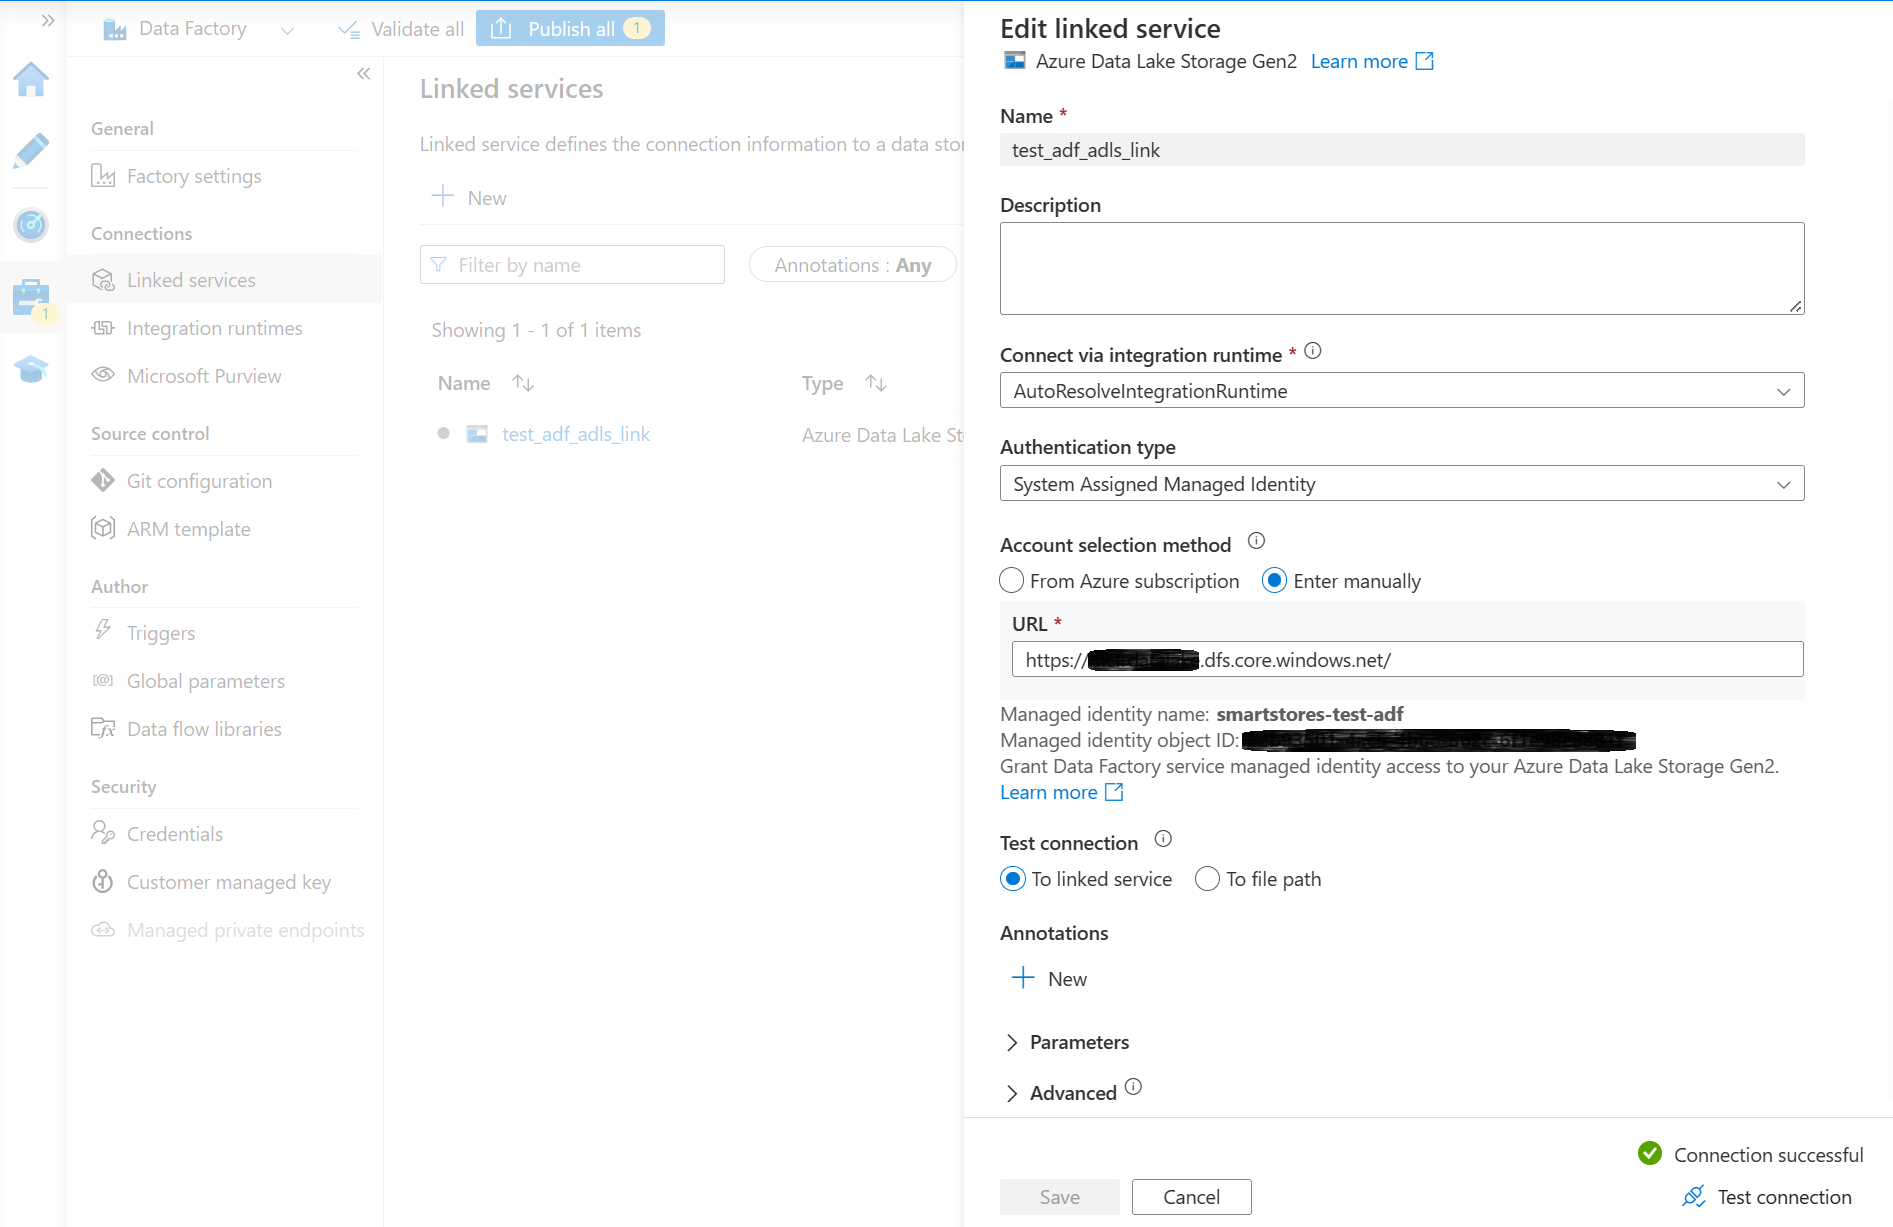Click the Data Factory icon in top bar
This screenshot has height=1227, width=1893.
pos(115,29)
